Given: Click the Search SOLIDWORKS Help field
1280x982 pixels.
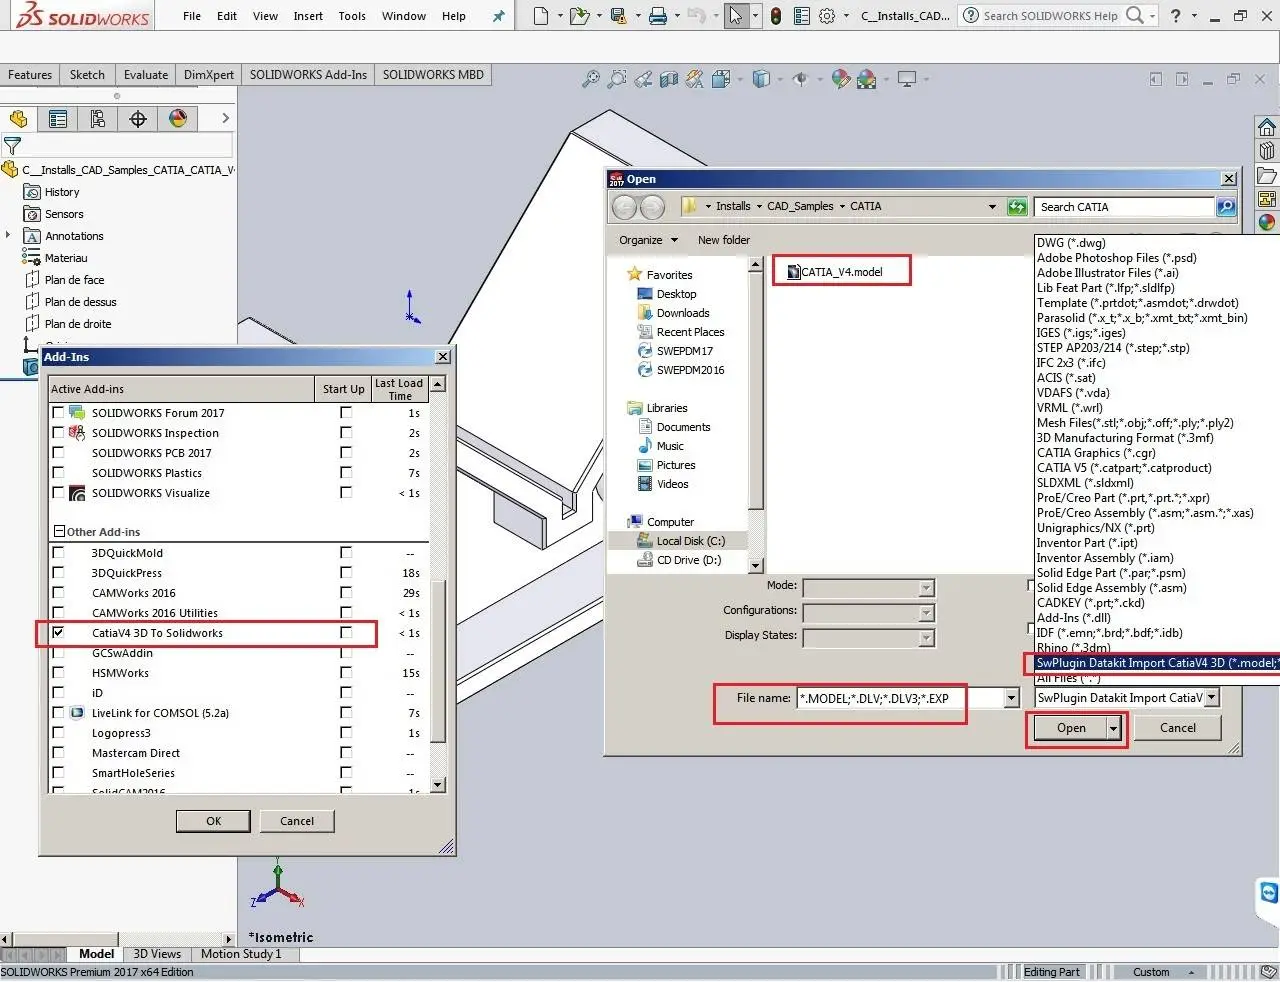Looking at the screenshot, I should (1050, 16).
